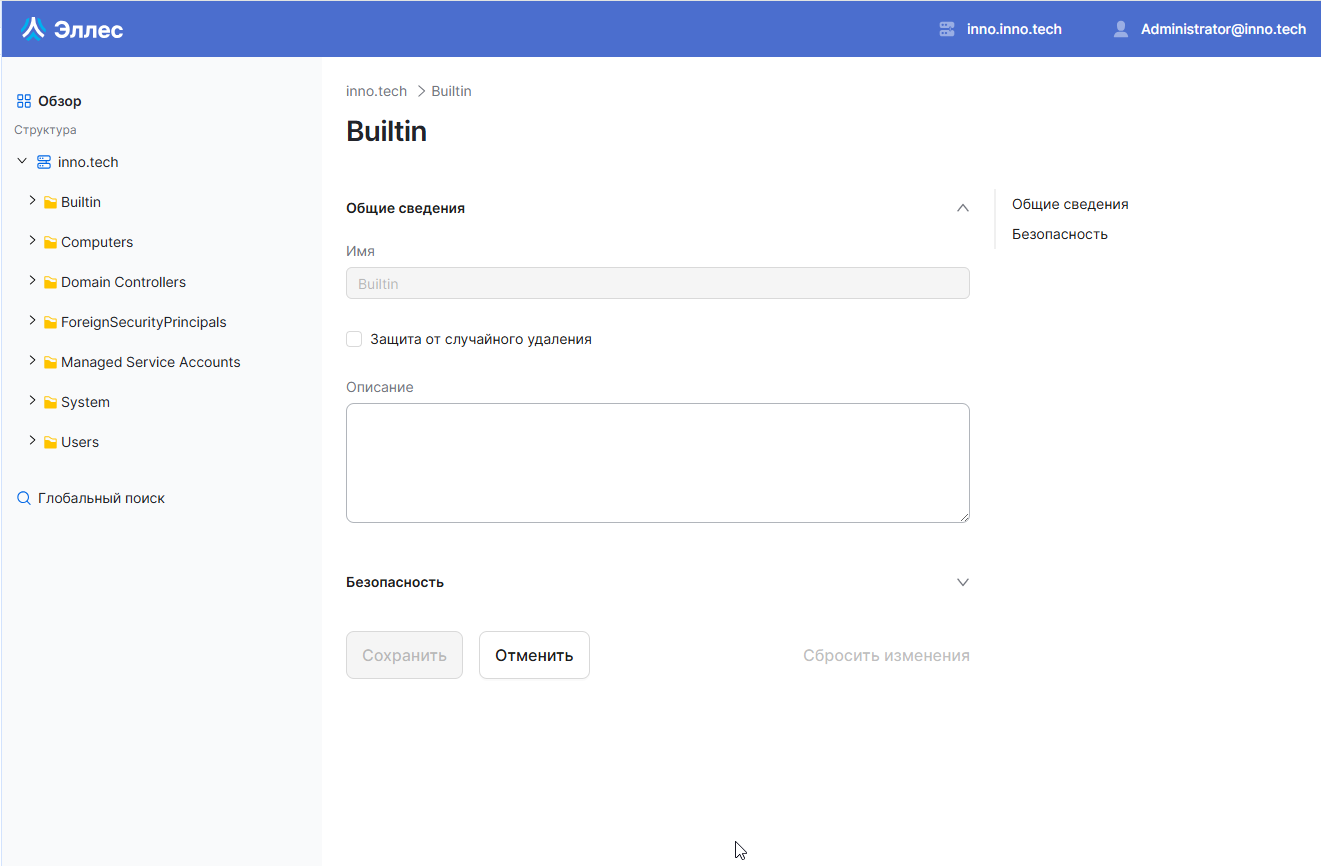Open Безопасность in the right navigation
The height and width of the screenshot is (866, 1321).
tap(1061, 233)
